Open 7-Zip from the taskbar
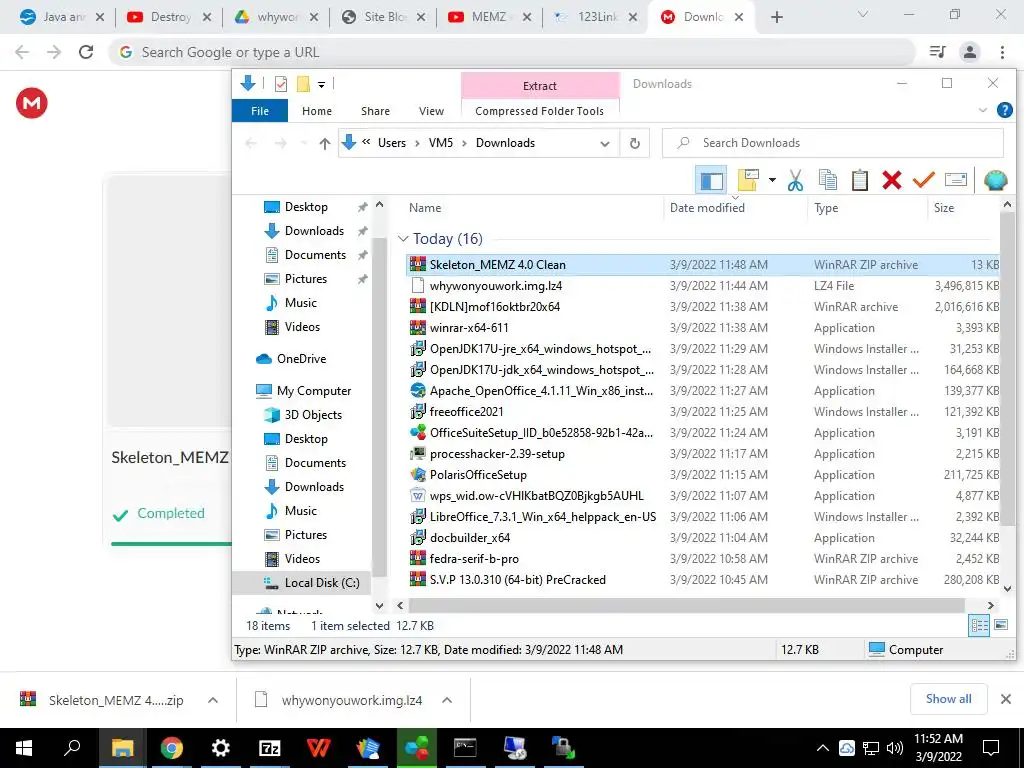Viewport: 1024px width, 768px height. pyautogui.click(x=270, y=748)
